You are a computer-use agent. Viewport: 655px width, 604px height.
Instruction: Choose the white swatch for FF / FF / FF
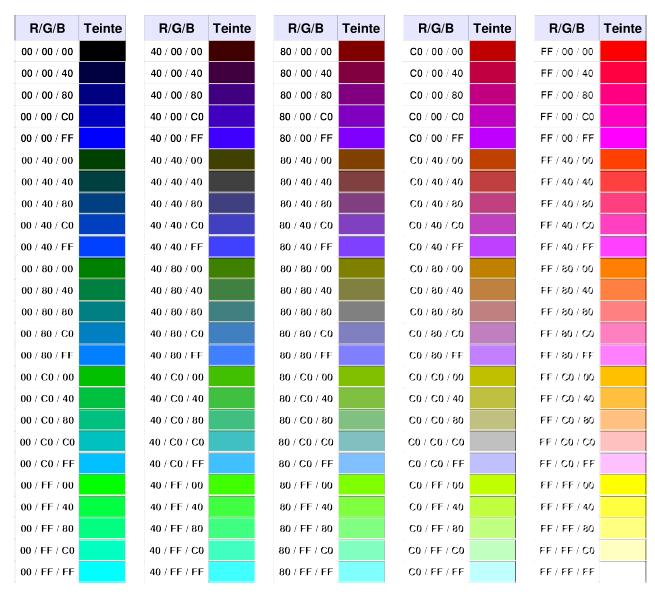click(x=622, y=571)
